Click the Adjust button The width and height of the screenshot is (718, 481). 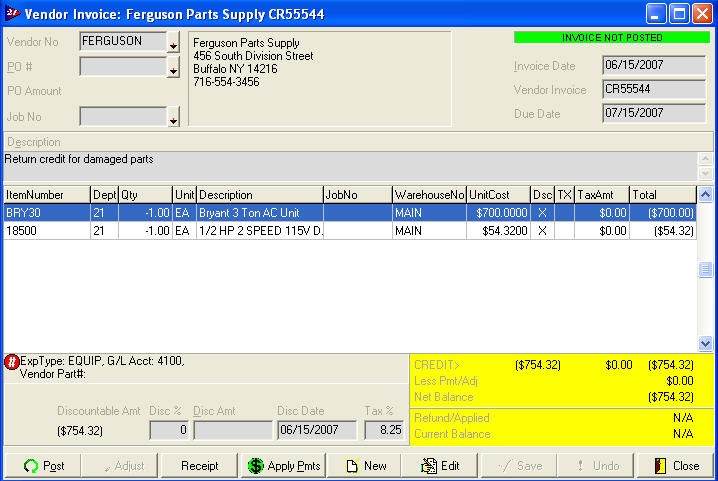[x=120, y=466]
